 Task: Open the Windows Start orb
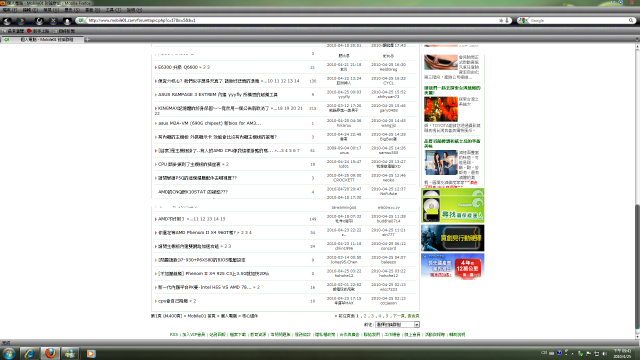[9, 353]
